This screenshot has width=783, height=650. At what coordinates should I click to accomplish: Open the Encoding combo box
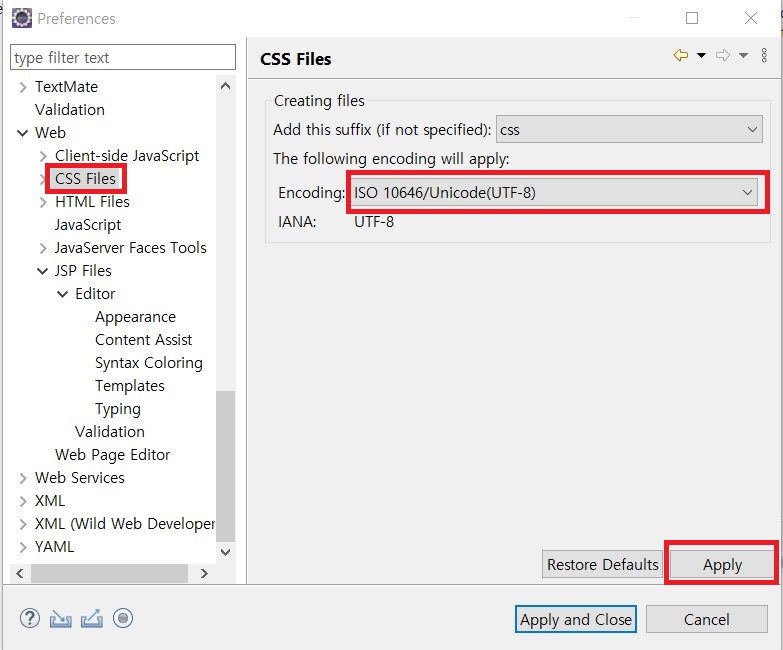554,192
